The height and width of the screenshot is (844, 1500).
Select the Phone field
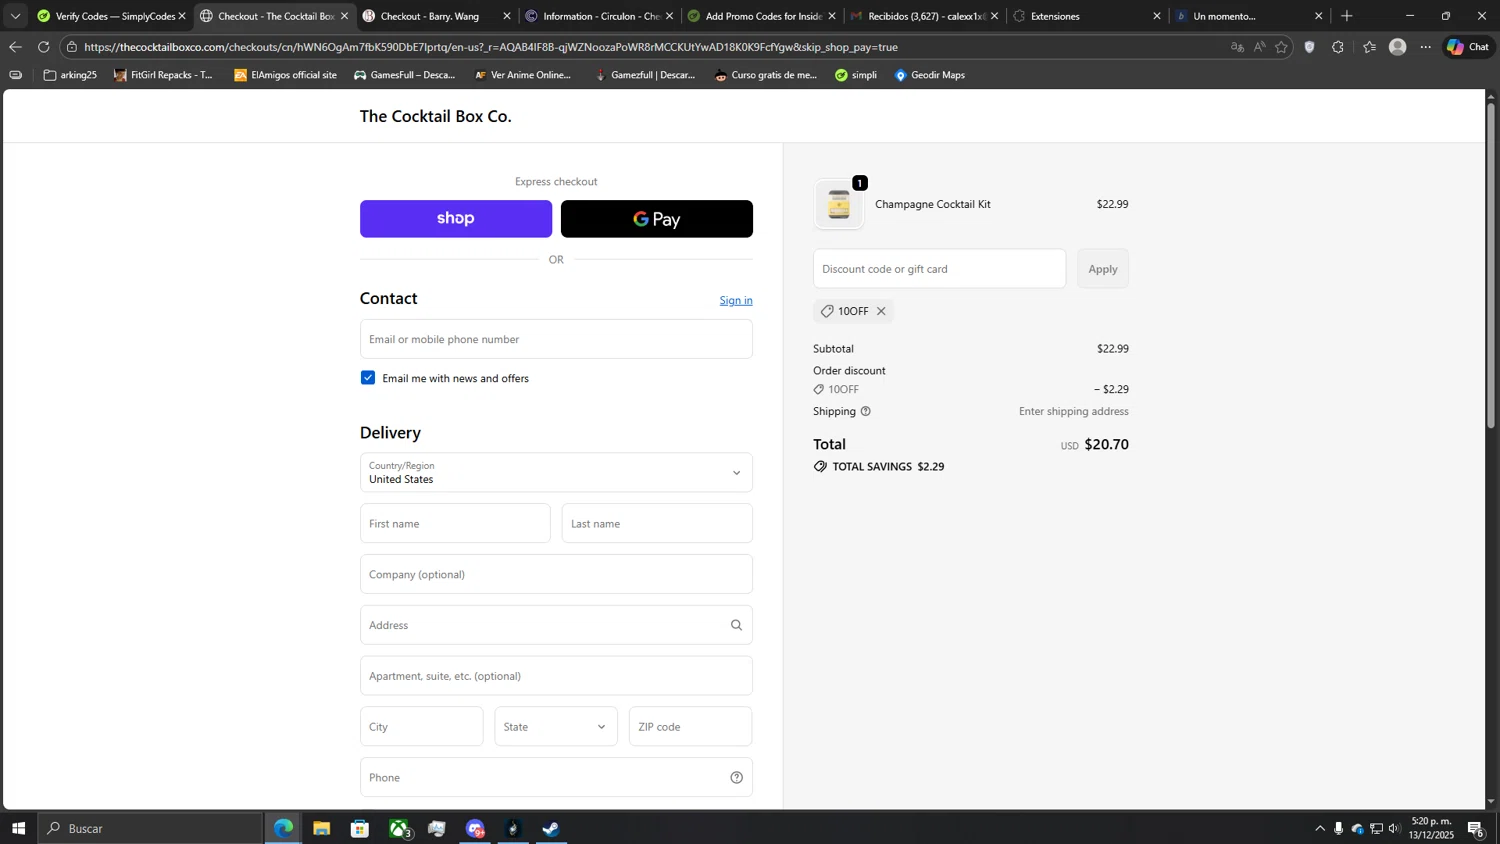[x=556, y=777]
